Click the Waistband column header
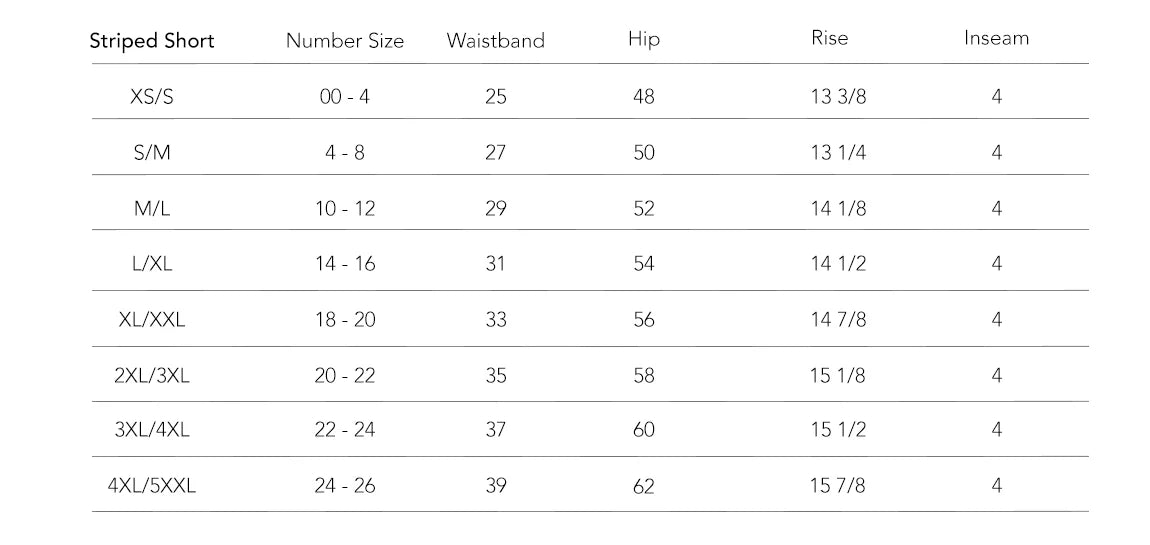This screenshot has width=1150, height=545. (496, 42)
